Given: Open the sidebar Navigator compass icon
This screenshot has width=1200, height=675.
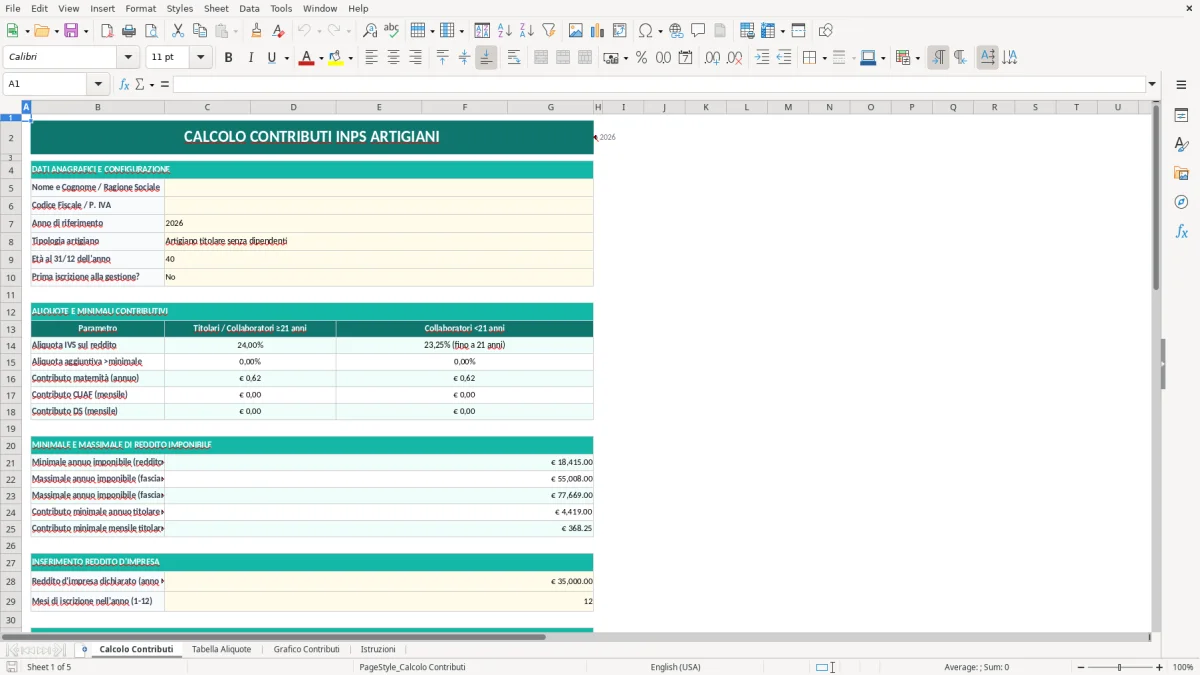Looking at the screenshot, I should tap(1181, 202).
